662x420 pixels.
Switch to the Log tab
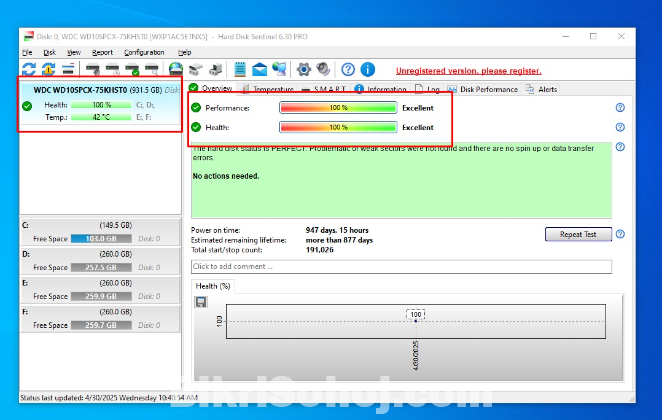coord(427,89)
